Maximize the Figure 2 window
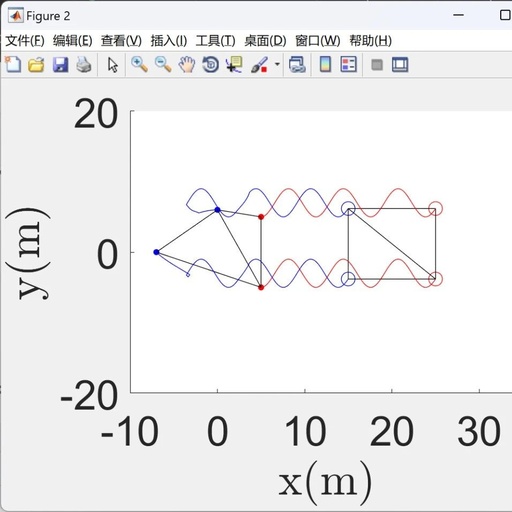 coord(505,15)
